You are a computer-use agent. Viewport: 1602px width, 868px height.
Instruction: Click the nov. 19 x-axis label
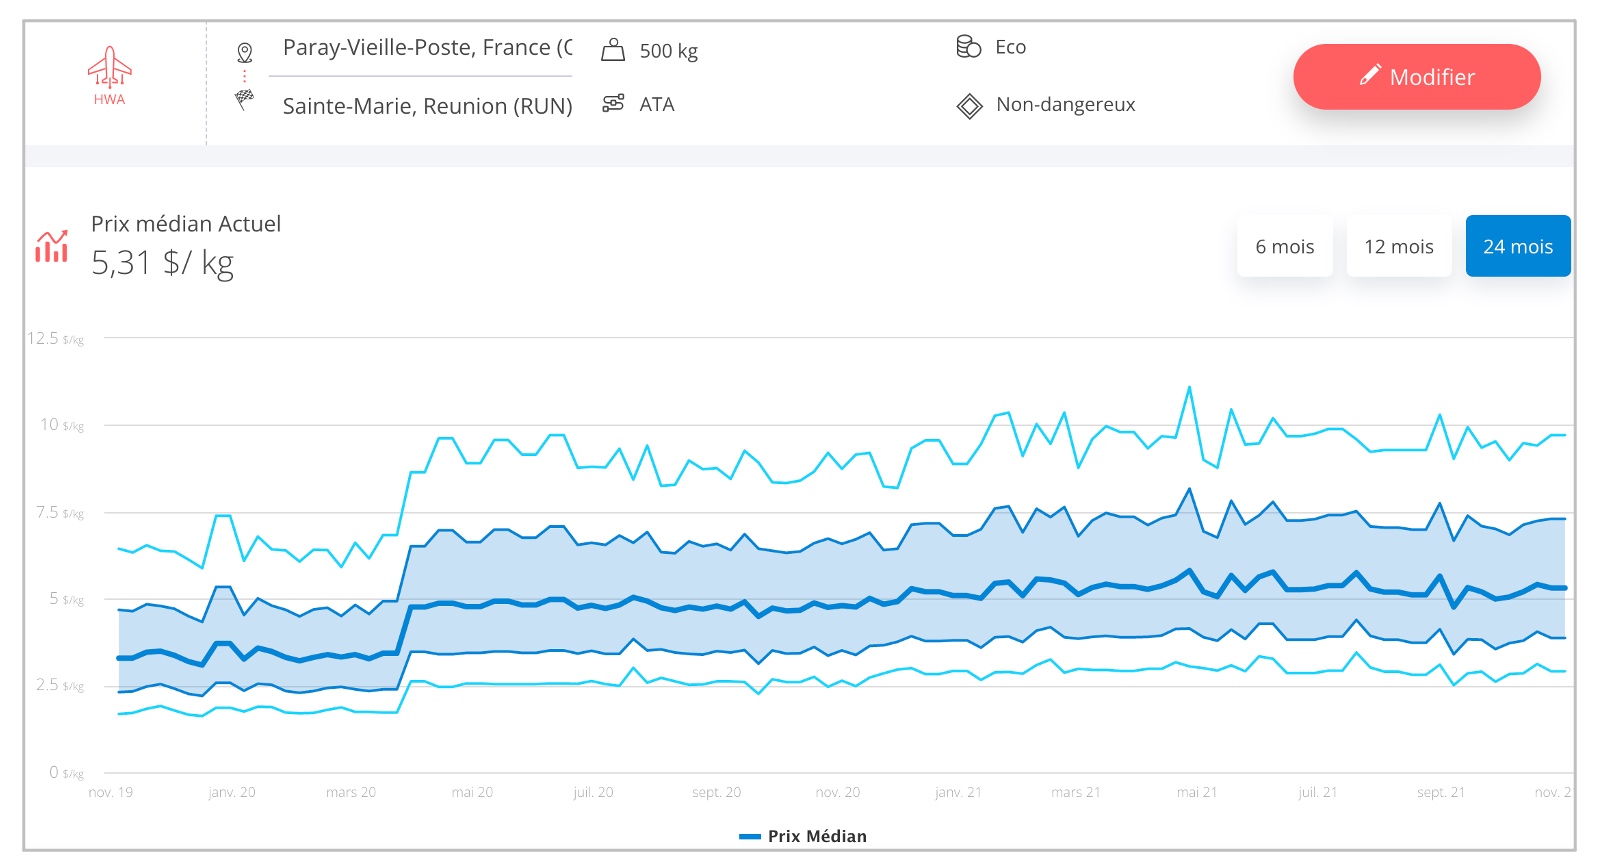[x=110, y=792]
